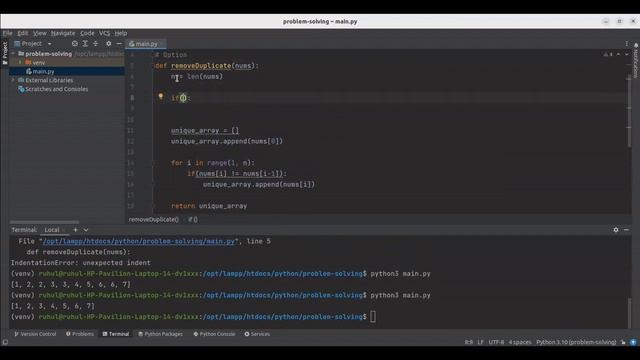This screenshot has width=640, height=360.
Task: Open the Python Packages tool window
Action: [x=160, y=334]
